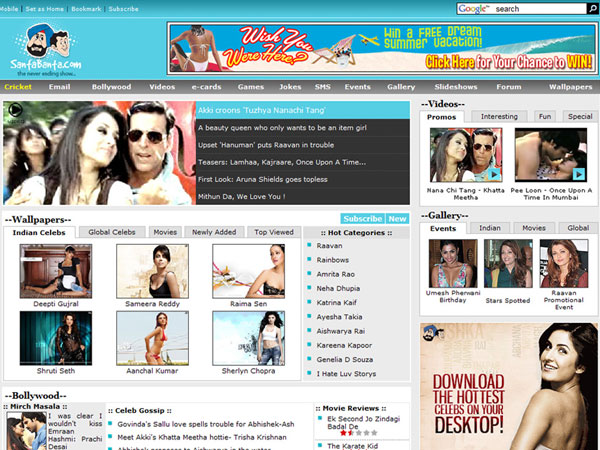Open the Ek Second Jo Zindagi review

point(364,422)
